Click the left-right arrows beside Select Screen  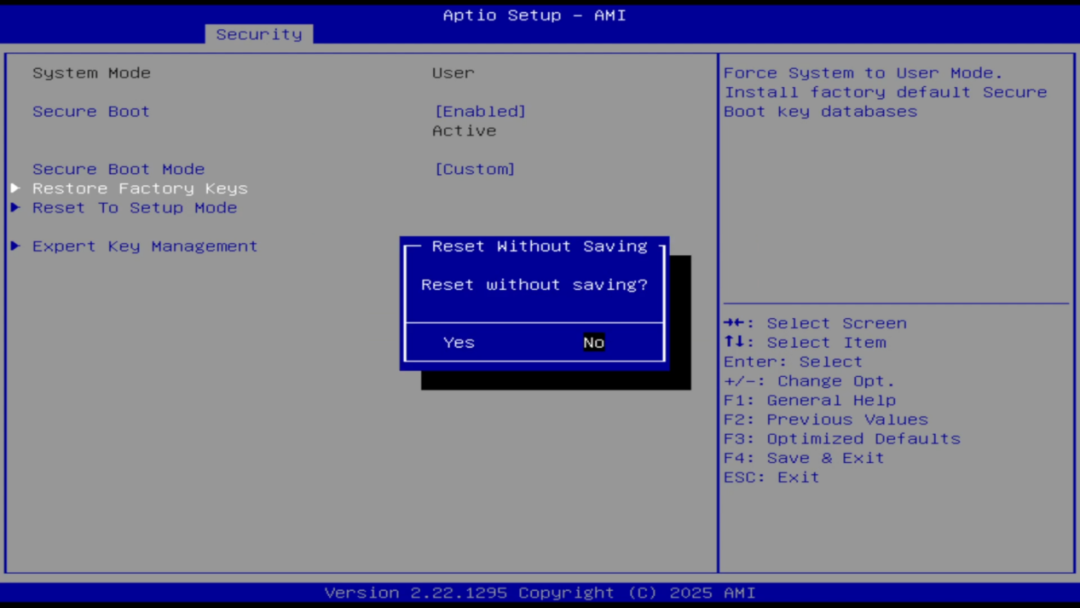734,323
